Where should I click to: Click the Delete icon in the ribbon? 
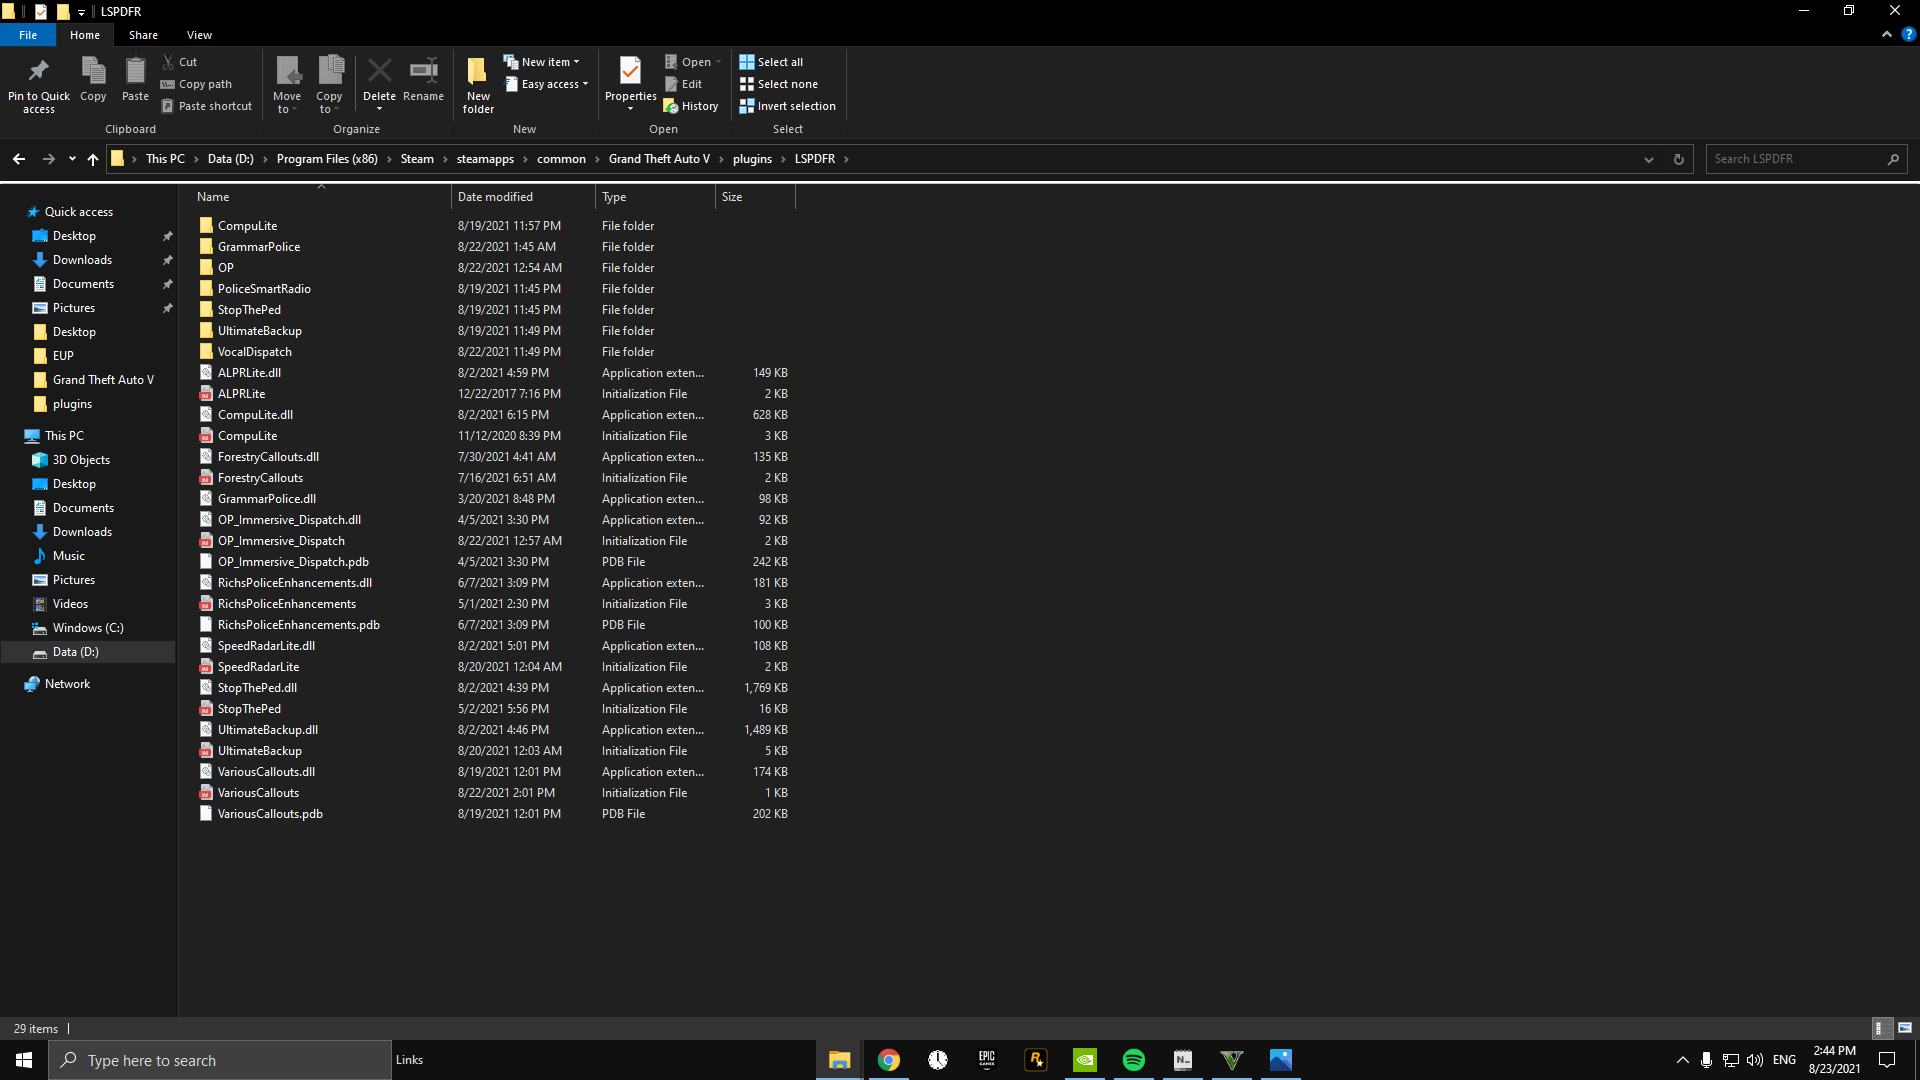click(379, 71)
